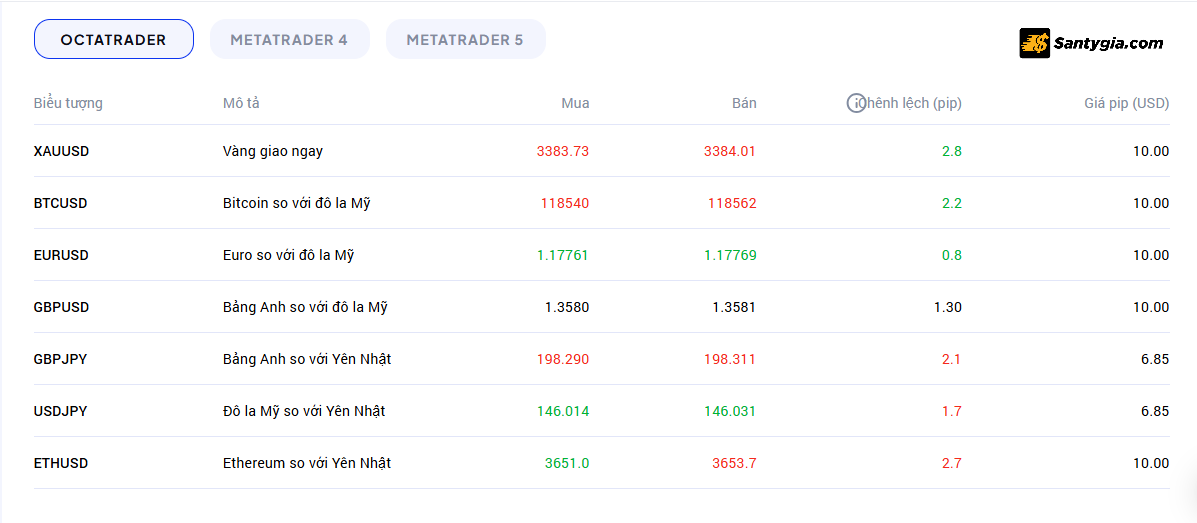Click Euro so với đô la Mỹ
This screenshot has height=523, width=1197.
289,256
